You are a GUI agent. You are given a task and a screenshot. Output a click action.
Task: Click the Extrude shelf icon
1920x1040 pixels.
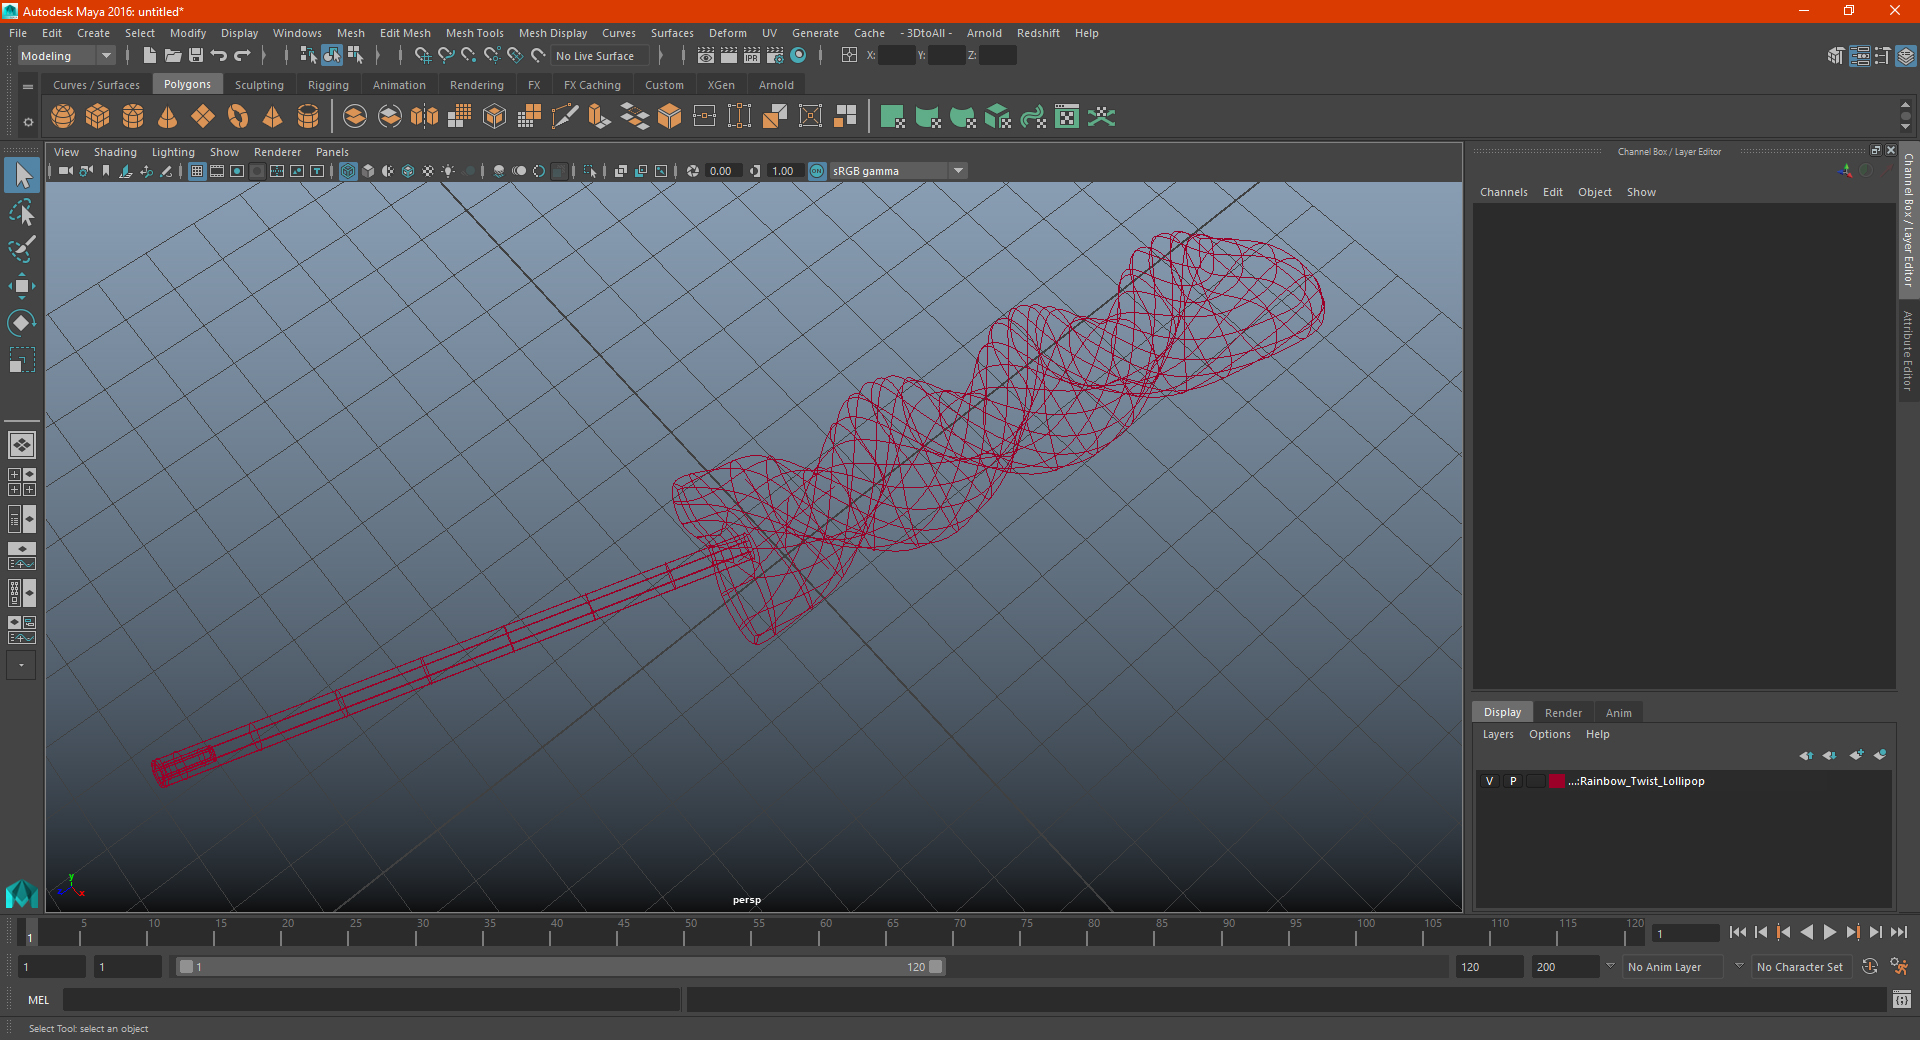(x=600, y=117)
